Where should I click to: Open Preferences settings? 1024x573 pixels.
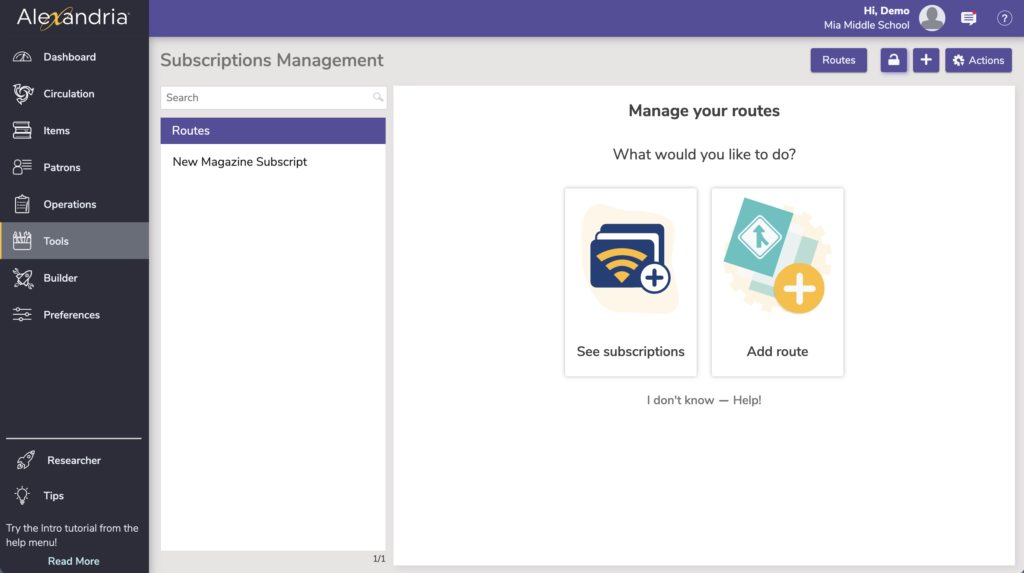[x=71, y=315]
